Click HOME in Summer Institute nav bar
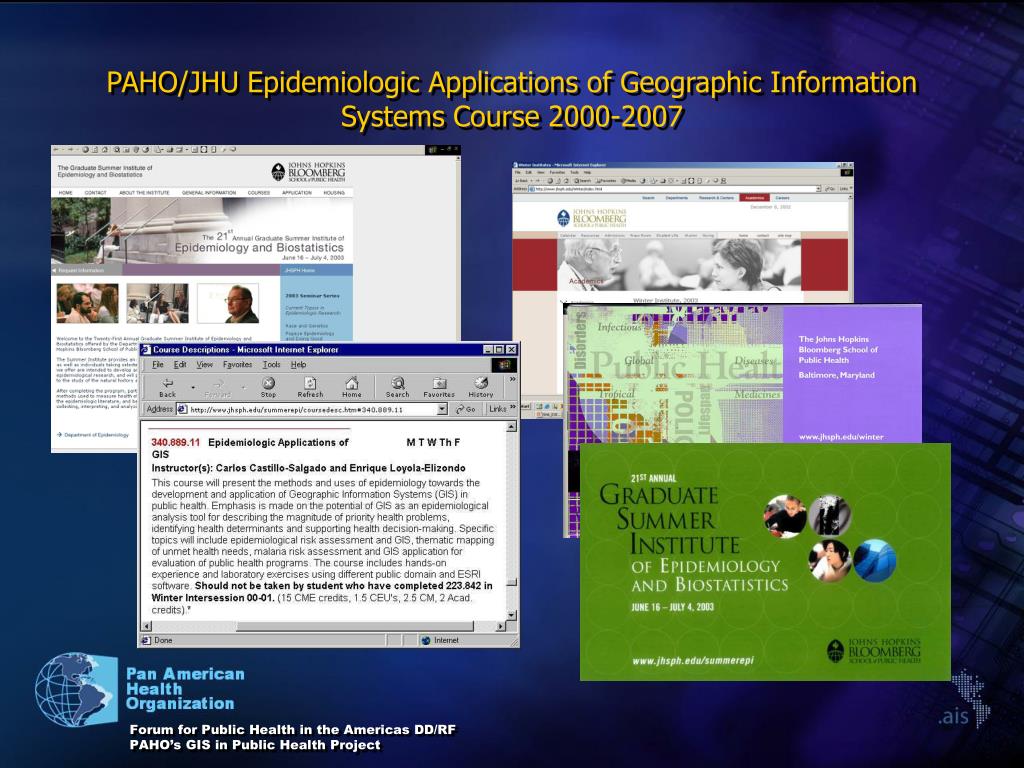Viewport: 1024px width, 768px height. click(66, 193)
